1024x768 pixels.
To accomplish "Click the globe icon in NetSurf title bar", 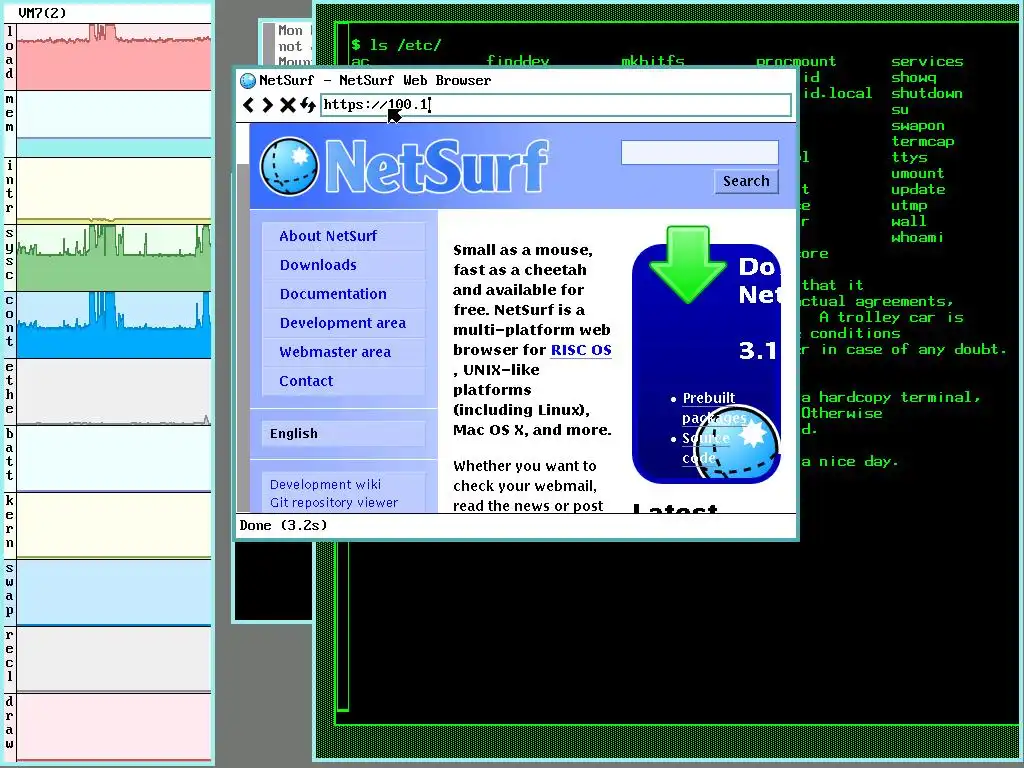I will click(248, 80).
